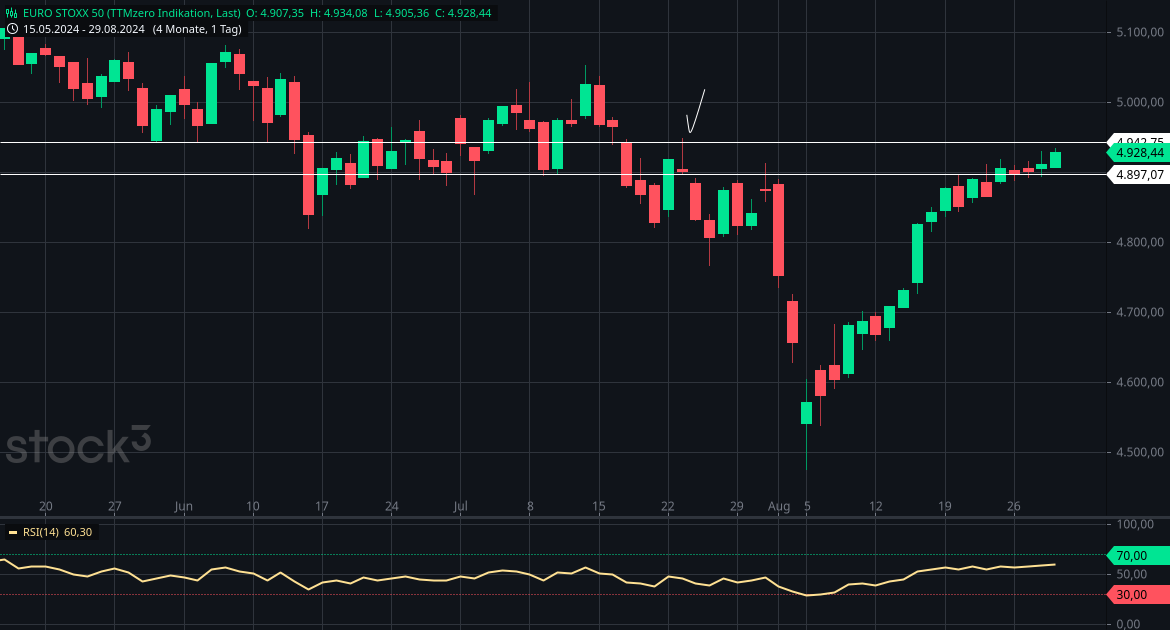Click the date label 8 on time axis

tap(531, 506)
